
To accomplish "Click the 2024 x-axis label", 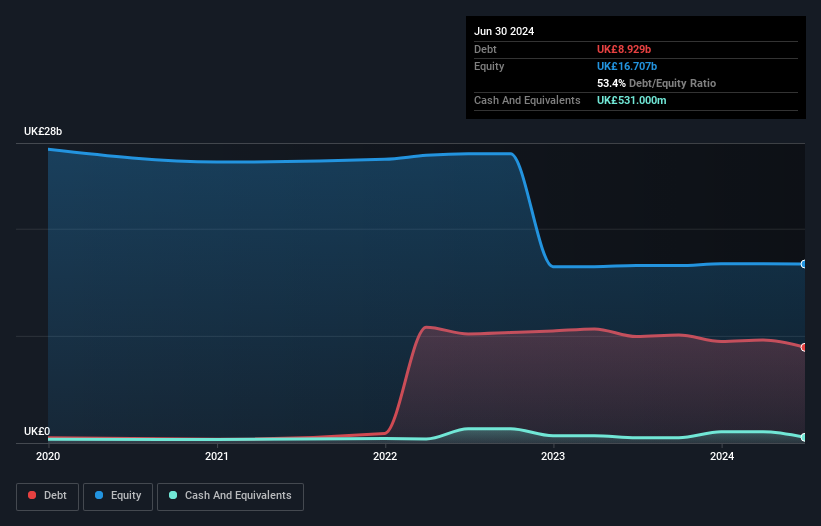I will point(722,456).
